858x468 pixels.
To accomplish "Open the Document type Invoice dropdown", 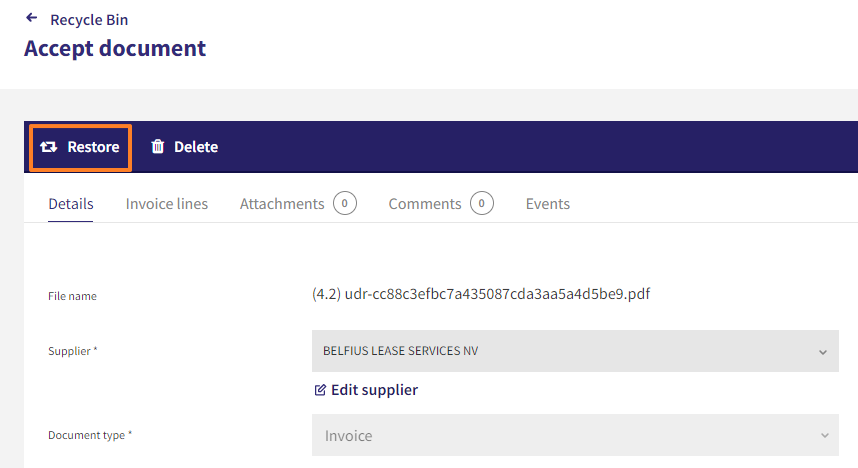I will (575, 435).
